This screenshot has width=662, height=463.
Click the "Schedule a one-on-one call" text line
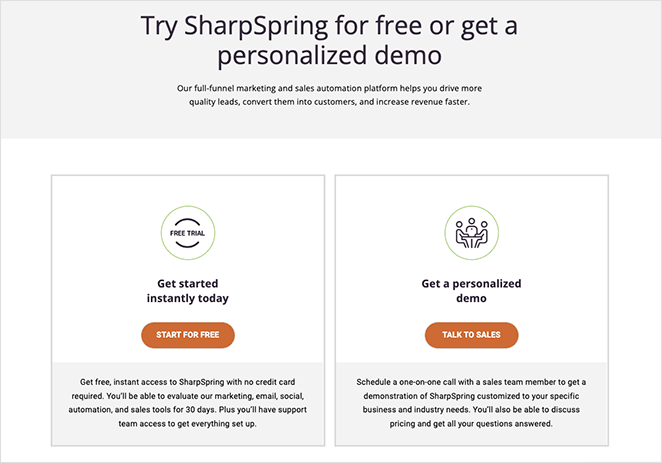(471, 382)
